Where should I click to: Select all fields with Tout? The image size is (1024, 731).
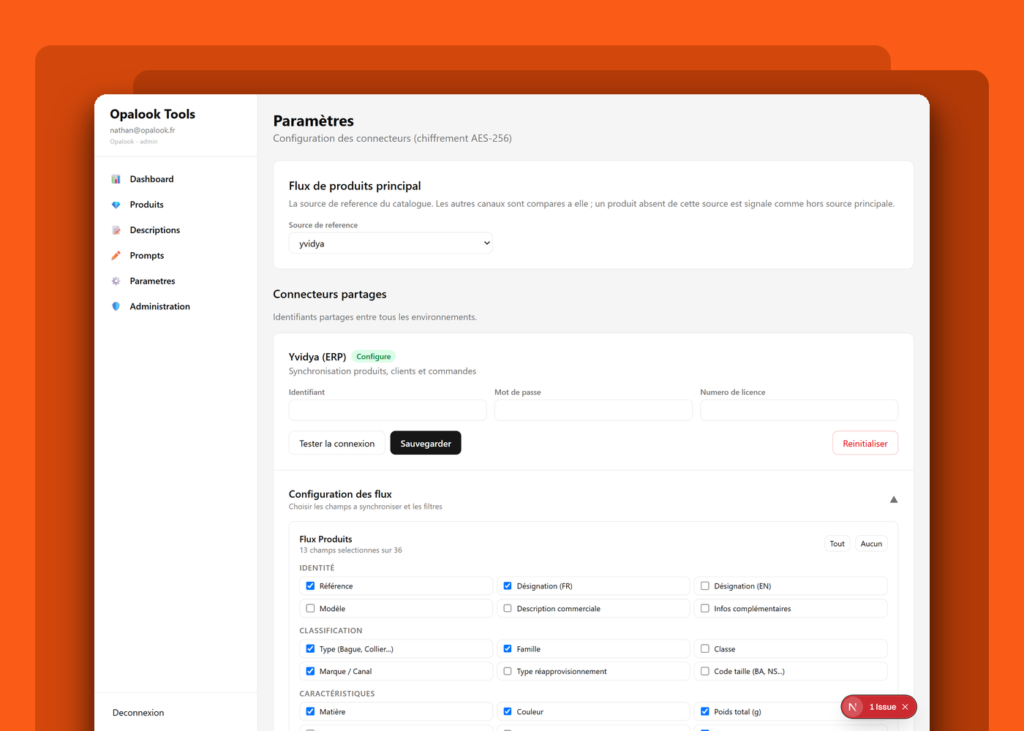(837, 544)
